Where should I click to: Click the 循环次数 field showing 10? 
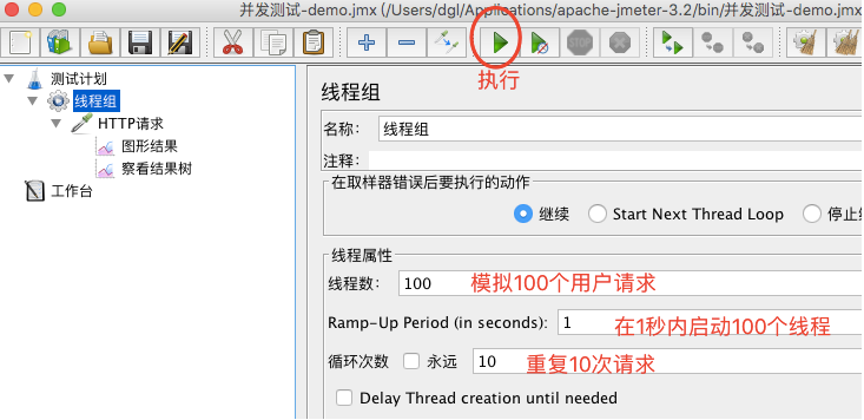(668, 362)
